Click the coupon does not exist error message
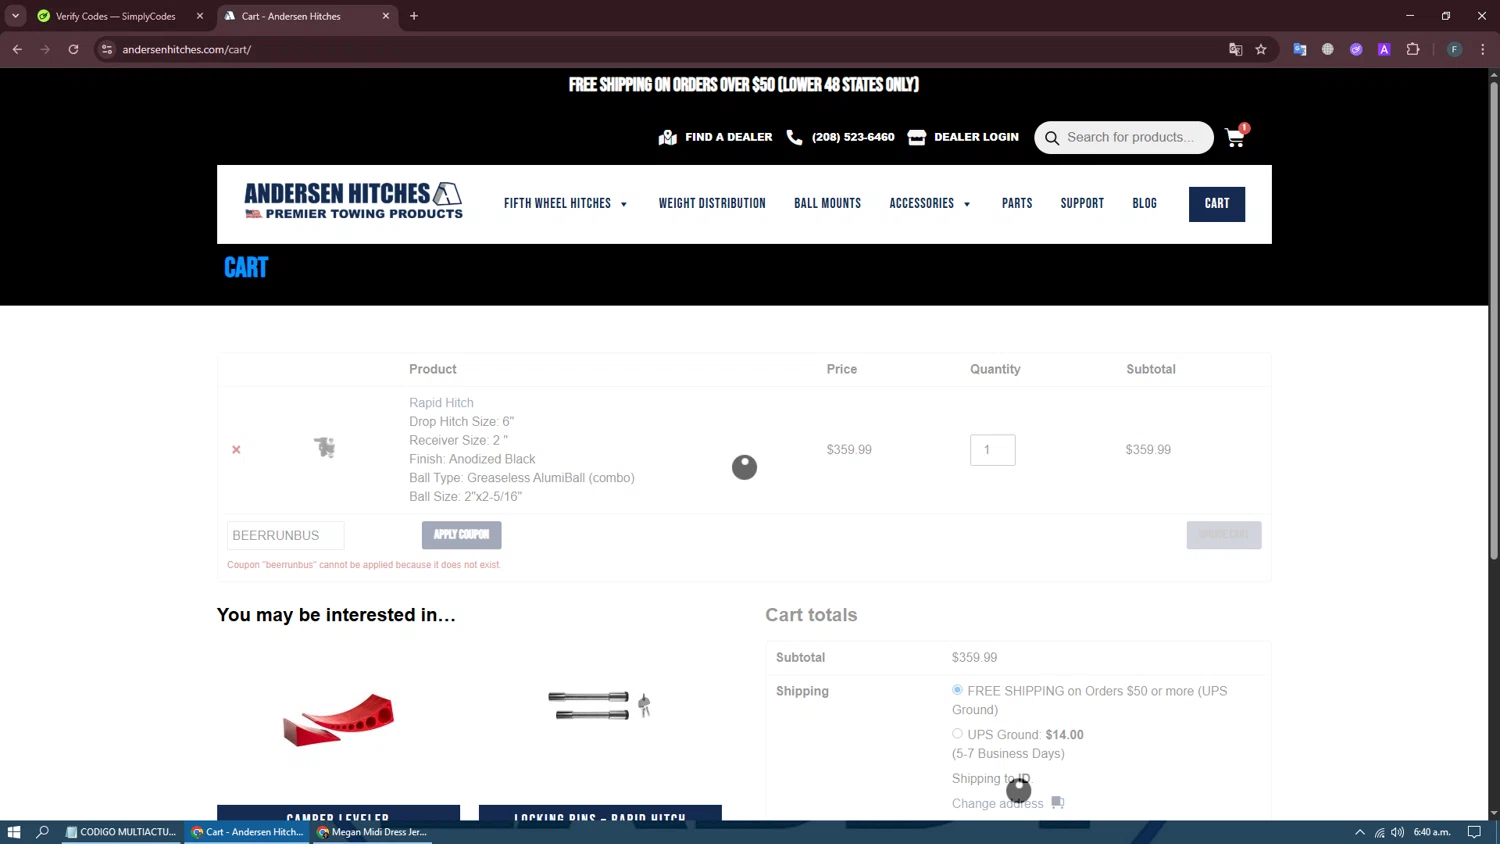1500x844 pixels. click(x=364, y=565)
